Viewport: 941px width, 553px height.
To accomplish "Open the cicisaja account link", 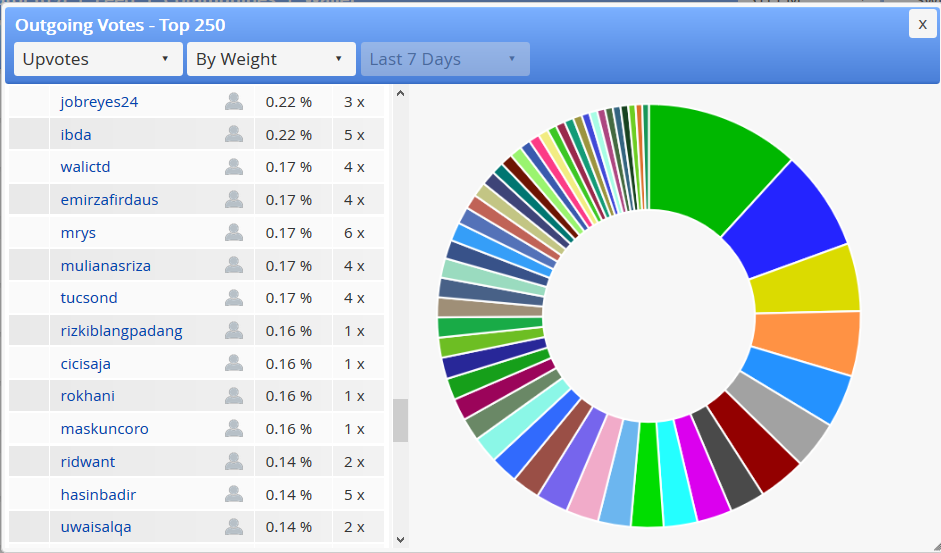I will [85, 364].
